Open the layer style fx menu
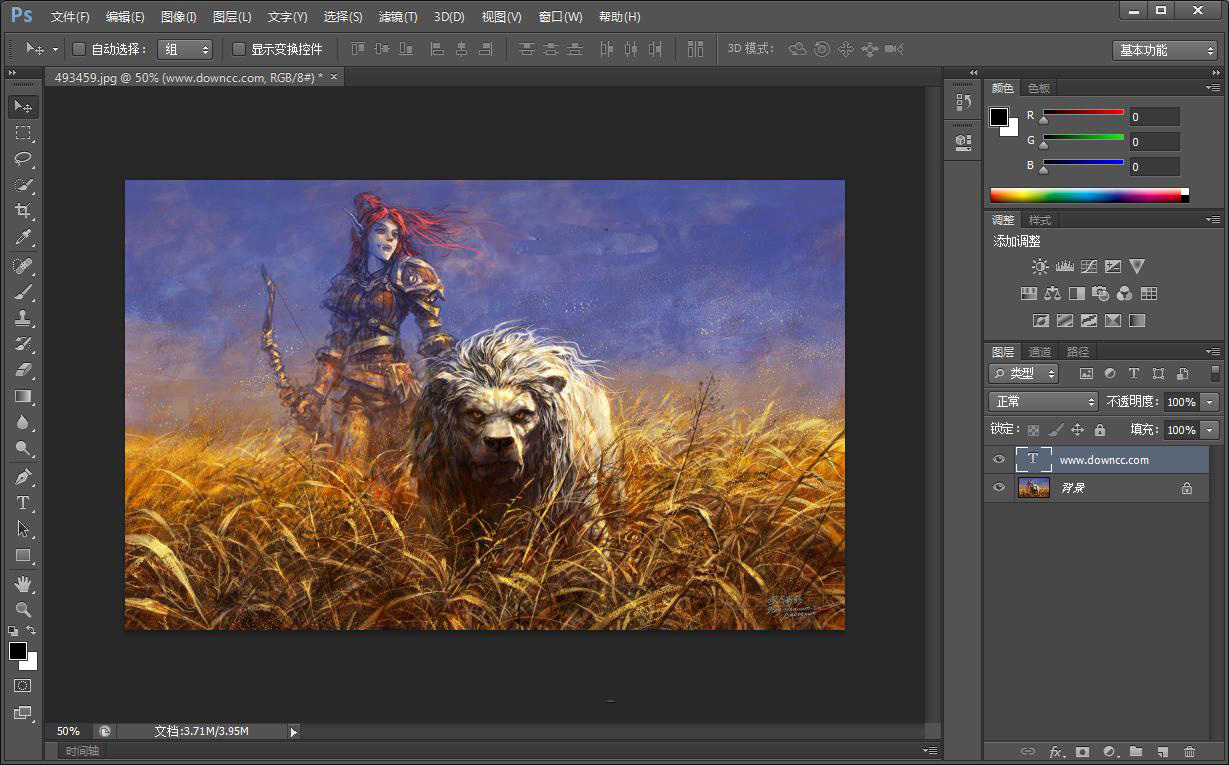The image size is (1229, 765). 1056,752
